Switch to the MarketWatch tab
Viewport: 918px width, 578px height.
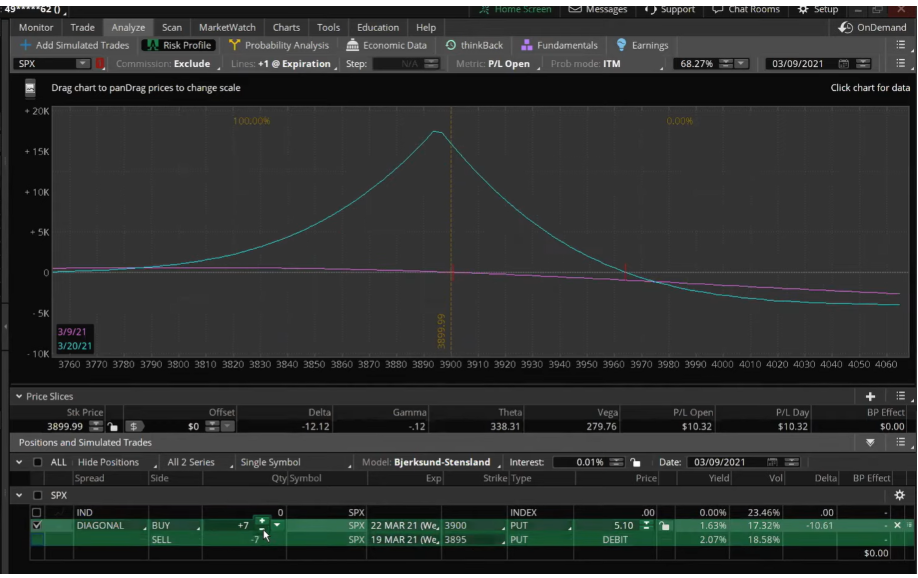(x=227, y=27)
